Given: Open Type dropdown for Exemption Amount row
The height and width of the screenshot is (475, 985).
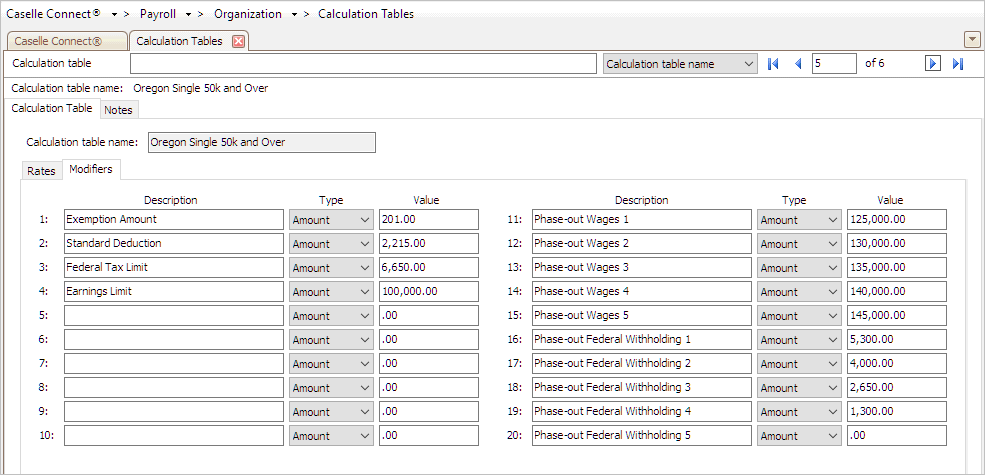Looking at the screenshot, I should [x=331, y=220].
